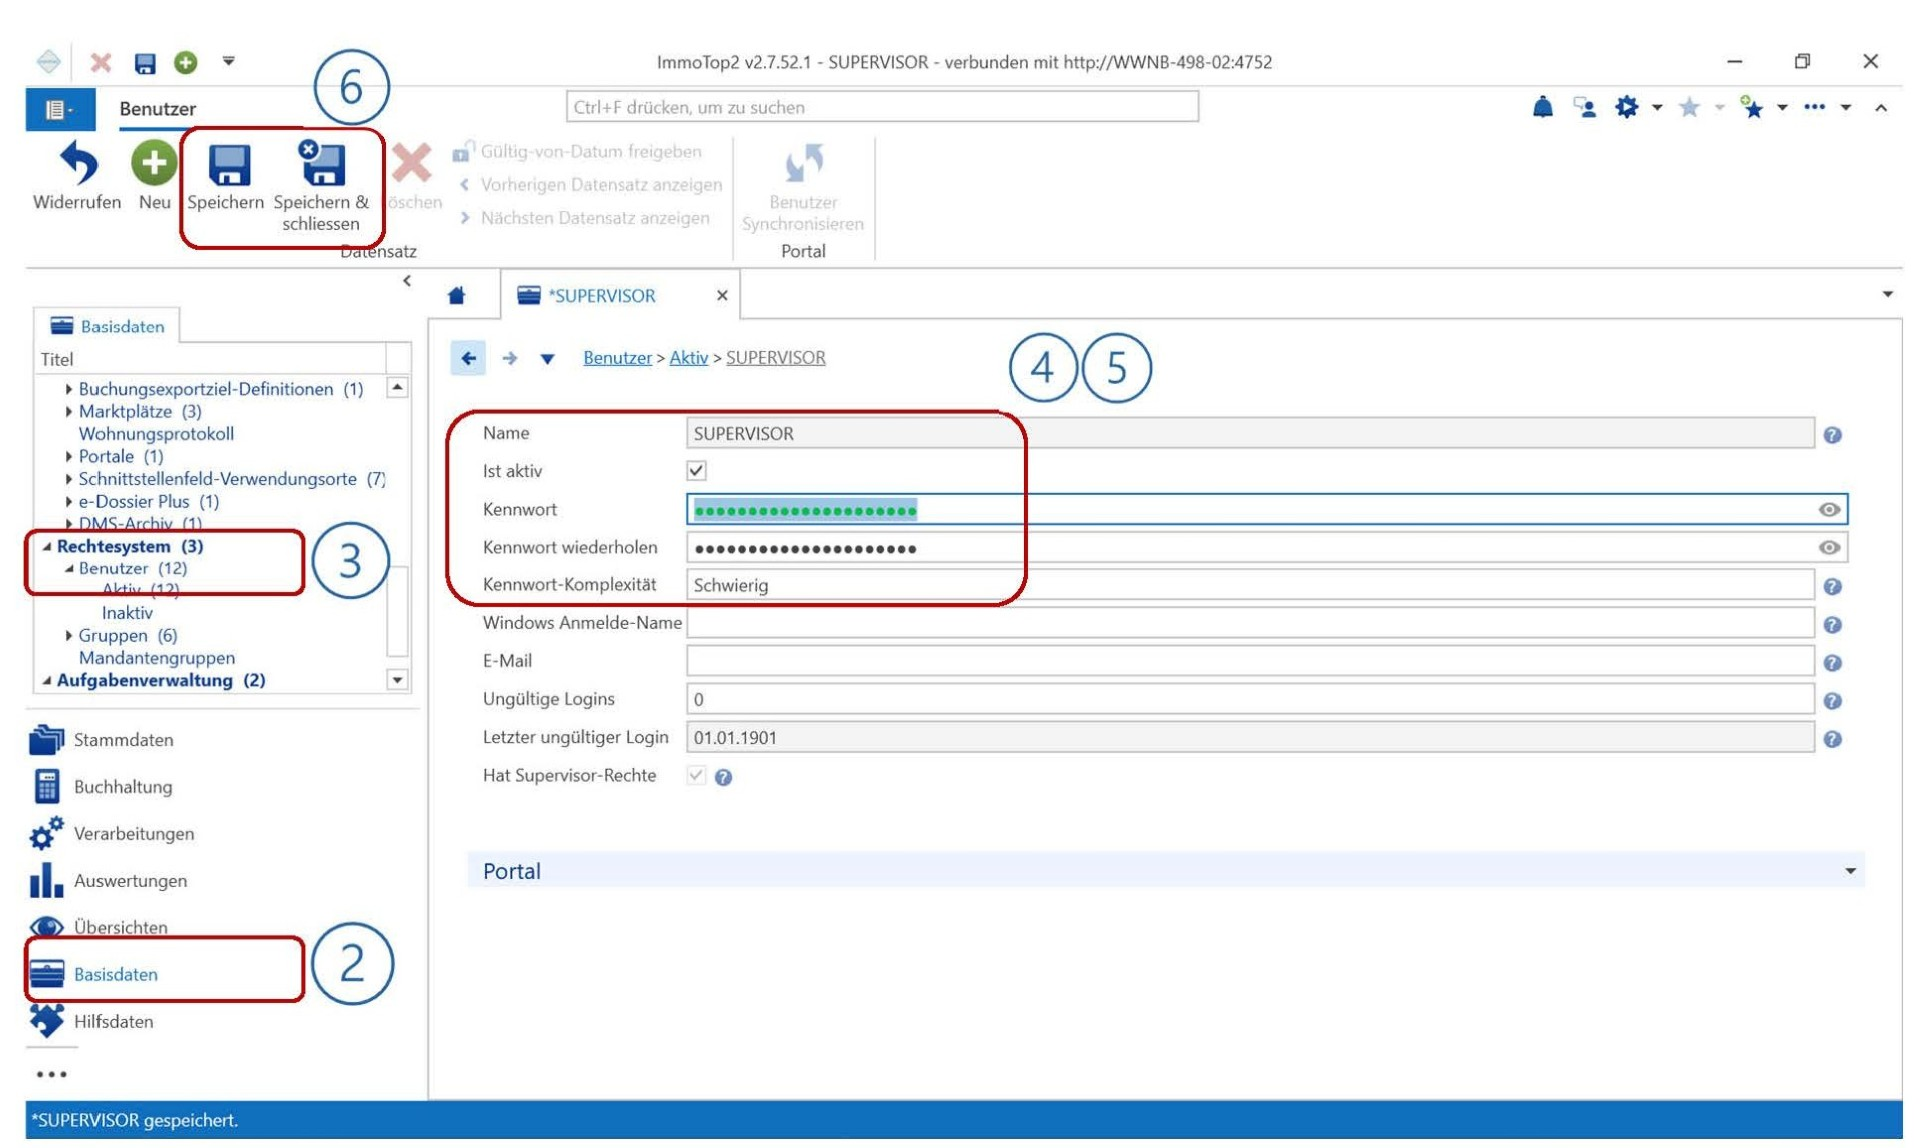The image size is (1920, 1148).
Task: Click Speichern & schliessen icon
Action: click(x=322, y=164)
